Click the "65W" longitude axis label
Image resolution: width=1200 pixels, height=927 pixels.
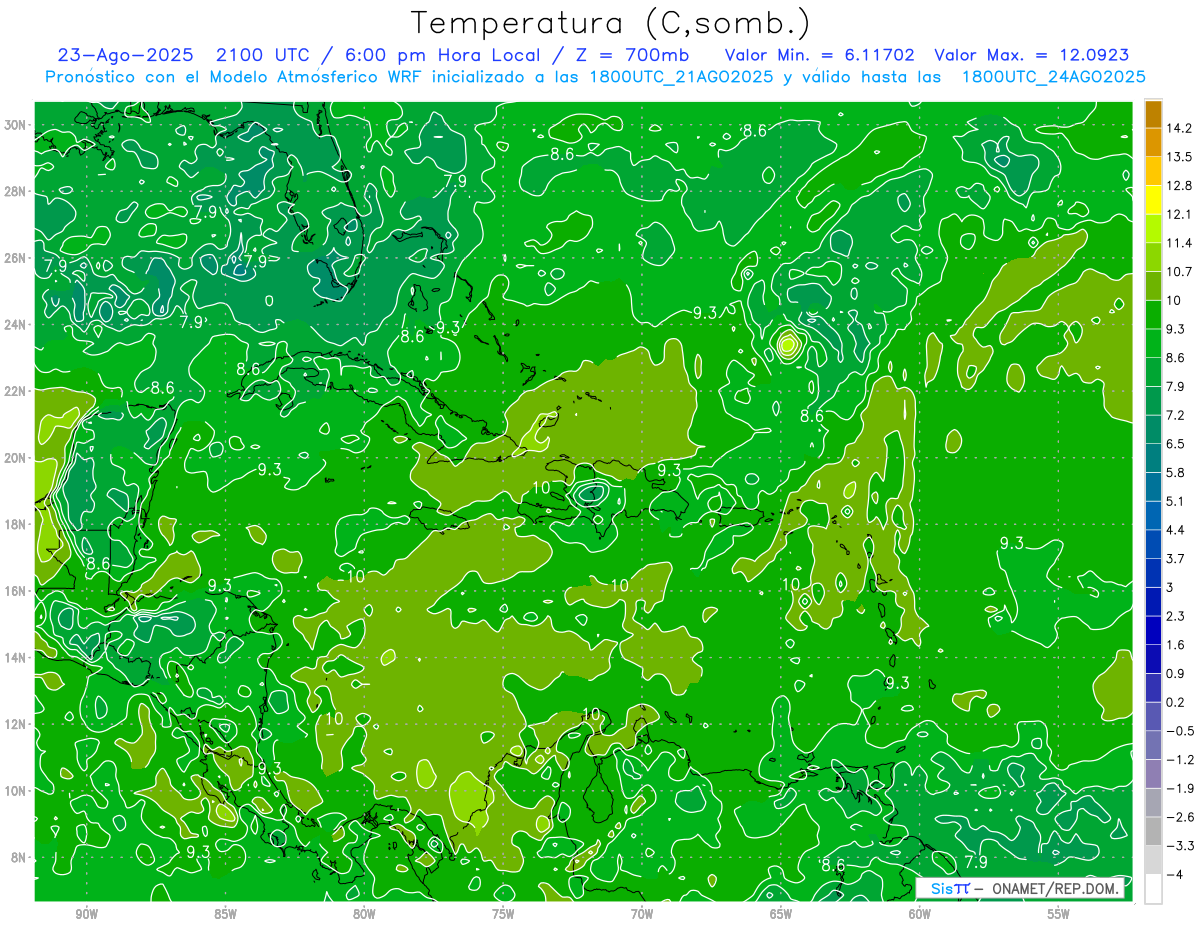point(781,914)
